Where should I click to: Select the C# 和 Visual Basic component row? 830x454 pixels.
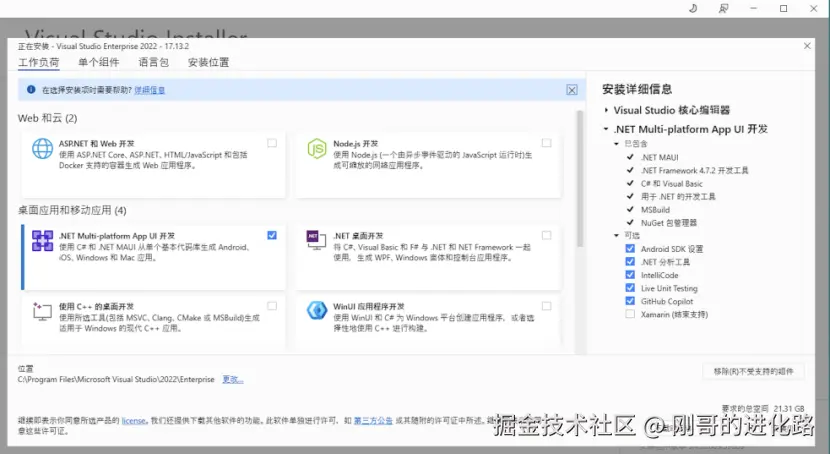tap(671, 184)
